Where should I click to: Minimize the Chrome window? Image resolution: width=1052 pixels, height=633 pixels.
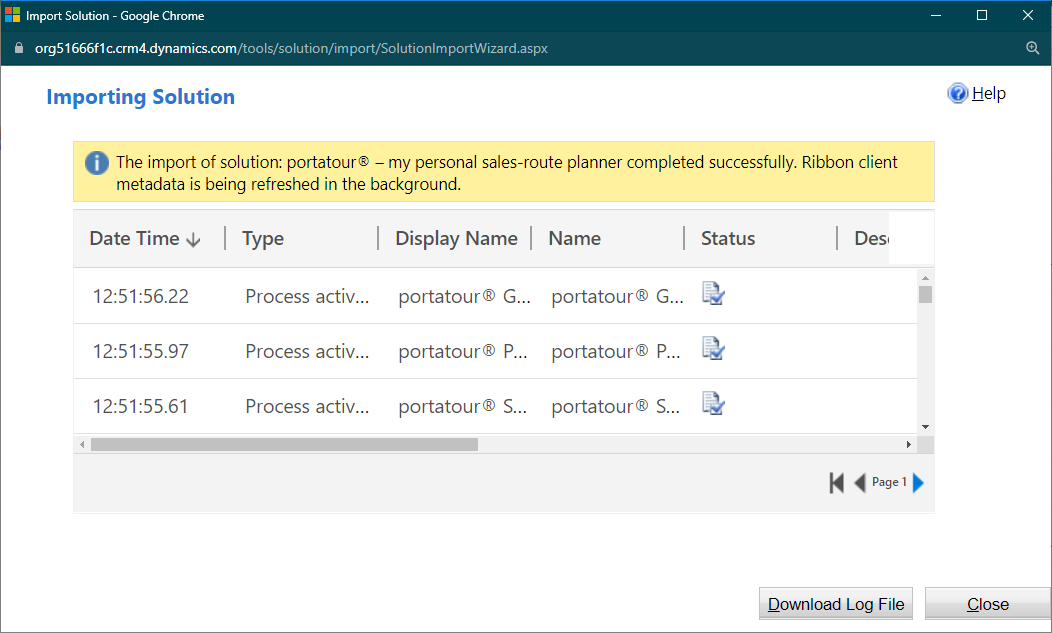coord(936,15)
